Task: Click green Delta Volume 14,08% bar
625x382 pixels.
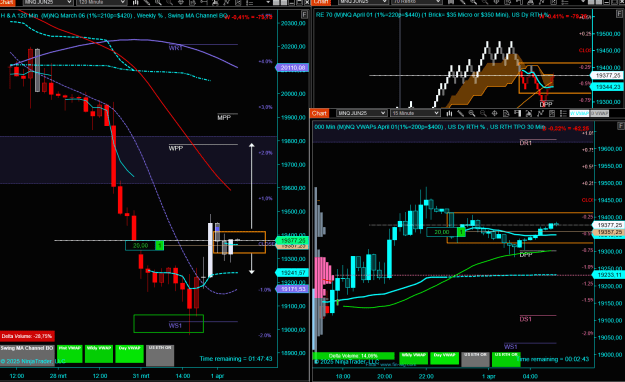Action: coord(353,356)
